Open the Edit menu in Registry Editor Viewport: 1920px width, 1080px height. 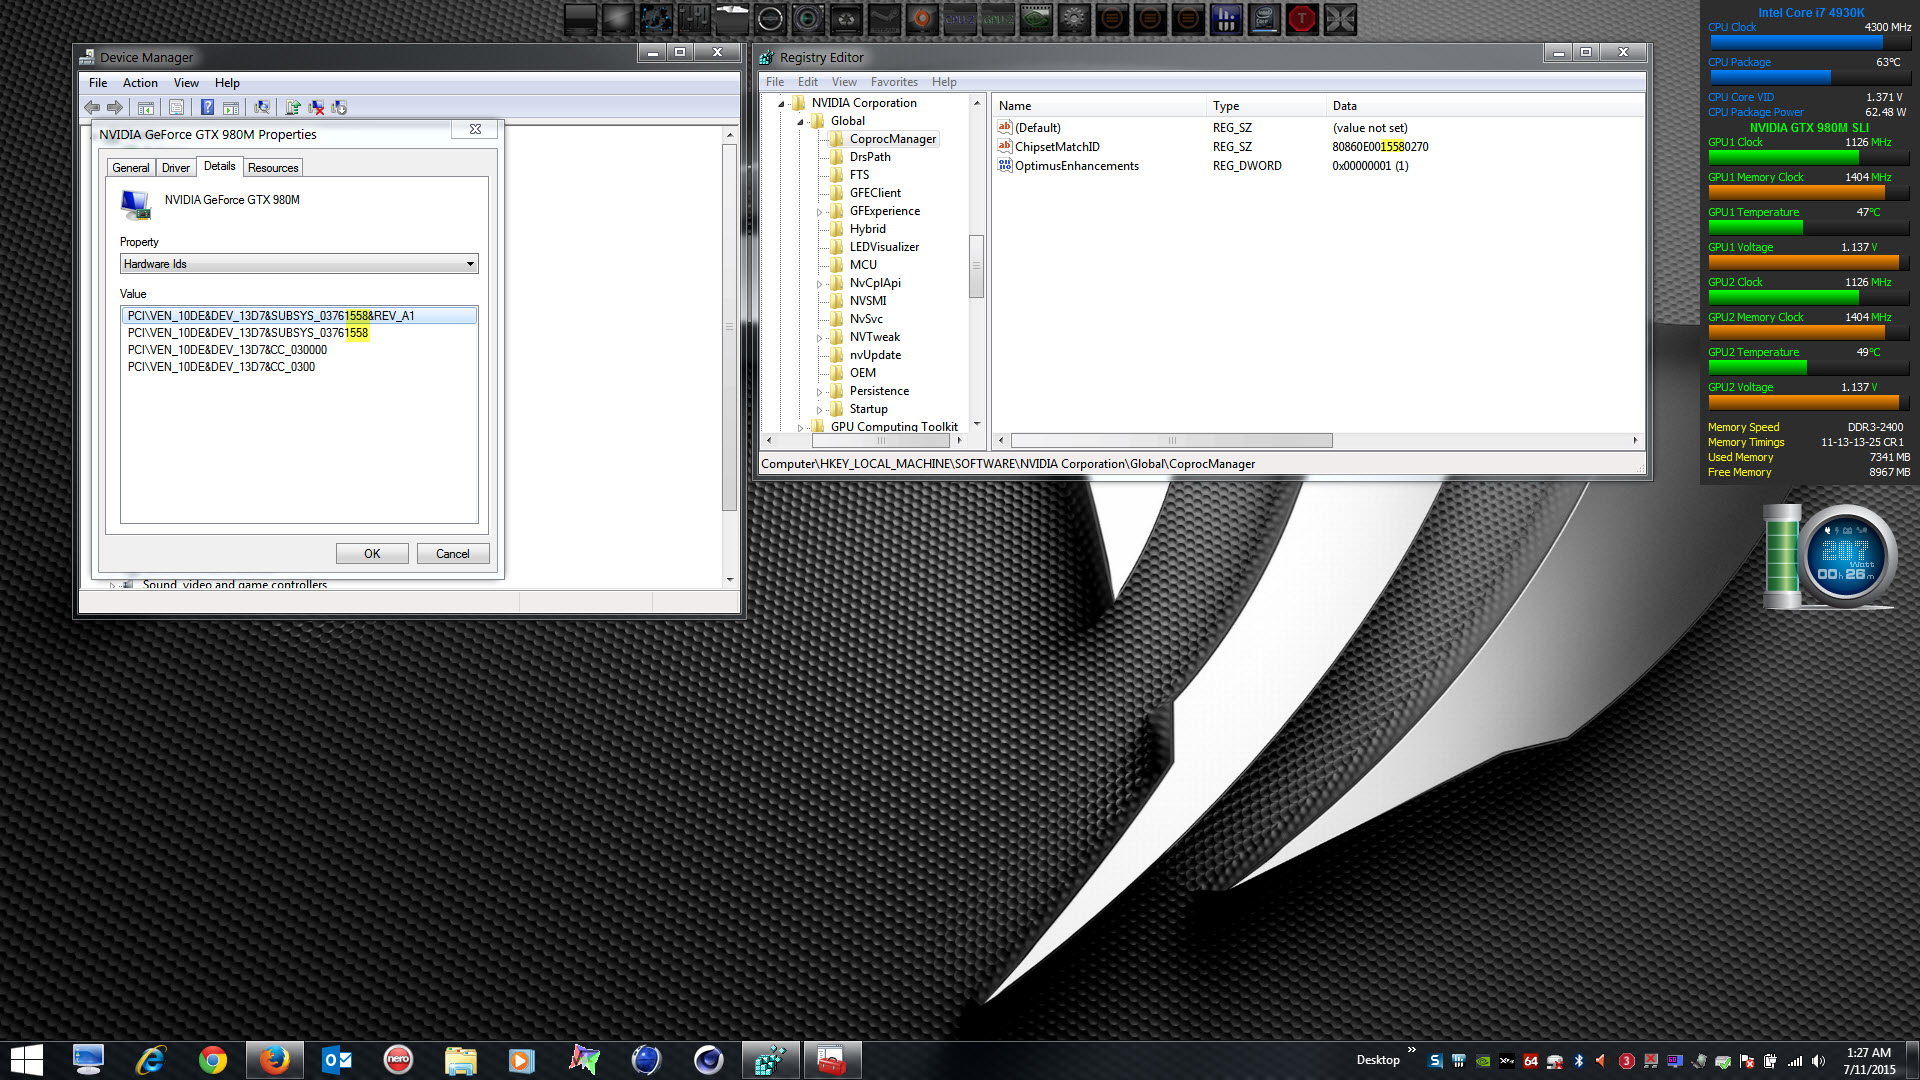tap(808, 82)
